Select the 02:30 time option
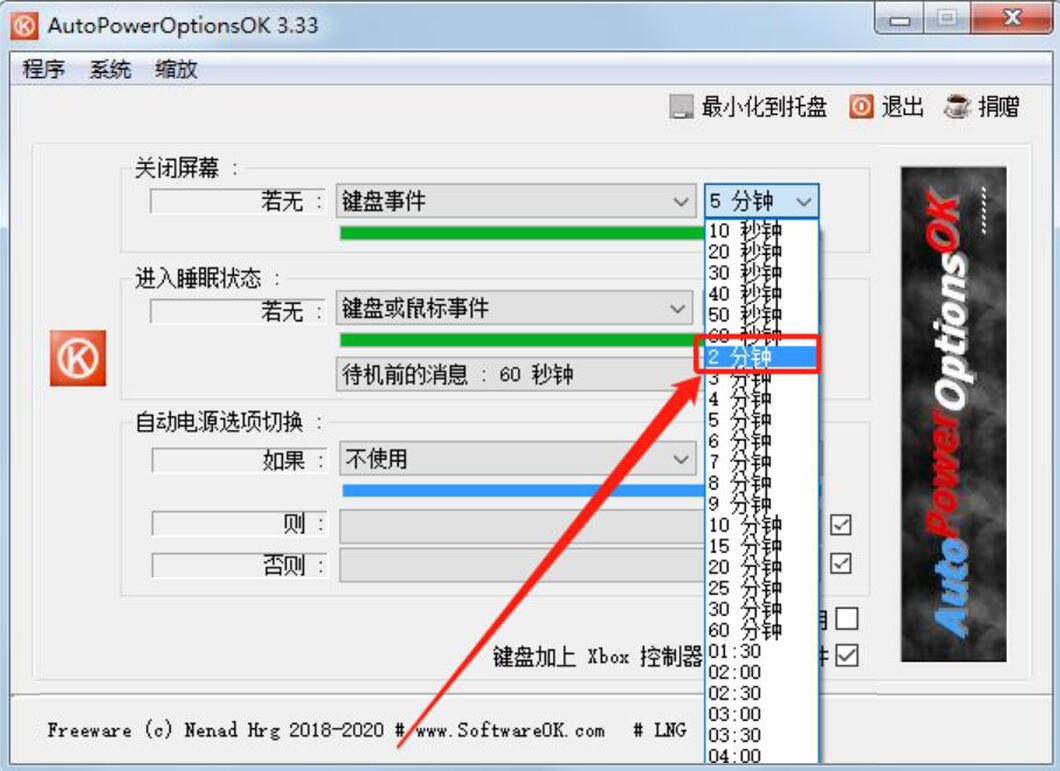This screenshot has width=1060, height=771. (x=761, y=693)
